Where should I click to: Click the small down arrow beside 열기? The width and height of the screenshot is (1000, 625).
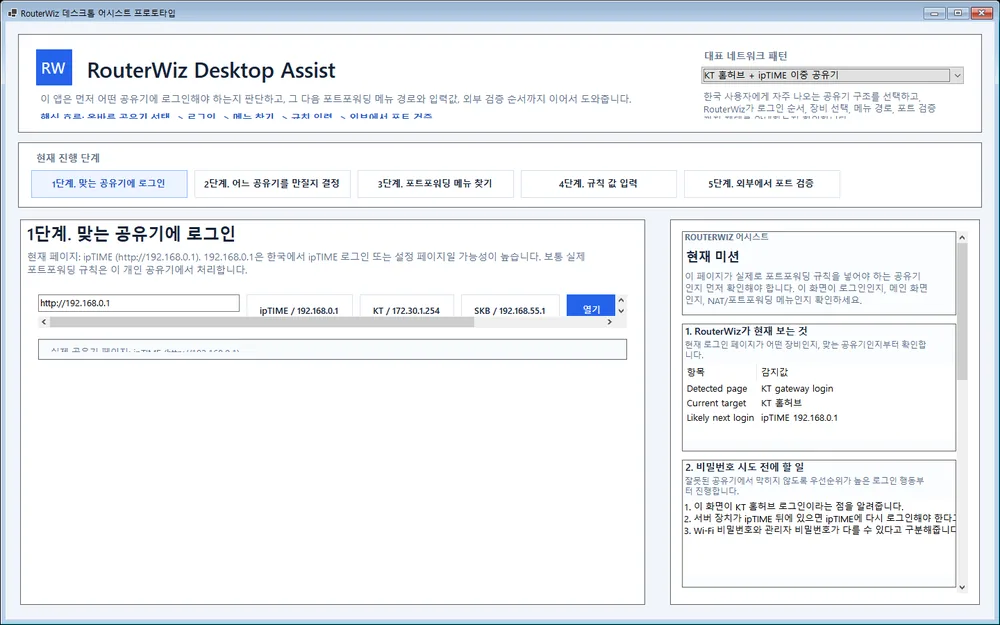621,311
